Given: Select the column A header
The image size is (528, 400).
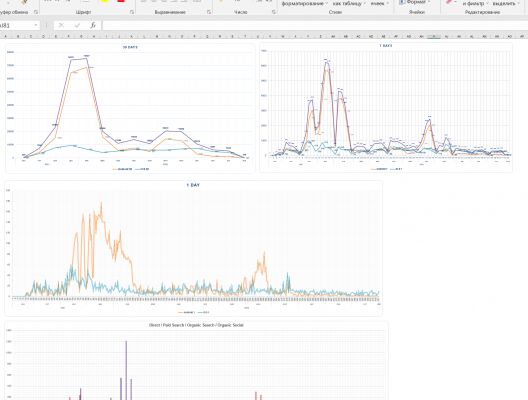Looking at the screenshot, I should point(5,36).
